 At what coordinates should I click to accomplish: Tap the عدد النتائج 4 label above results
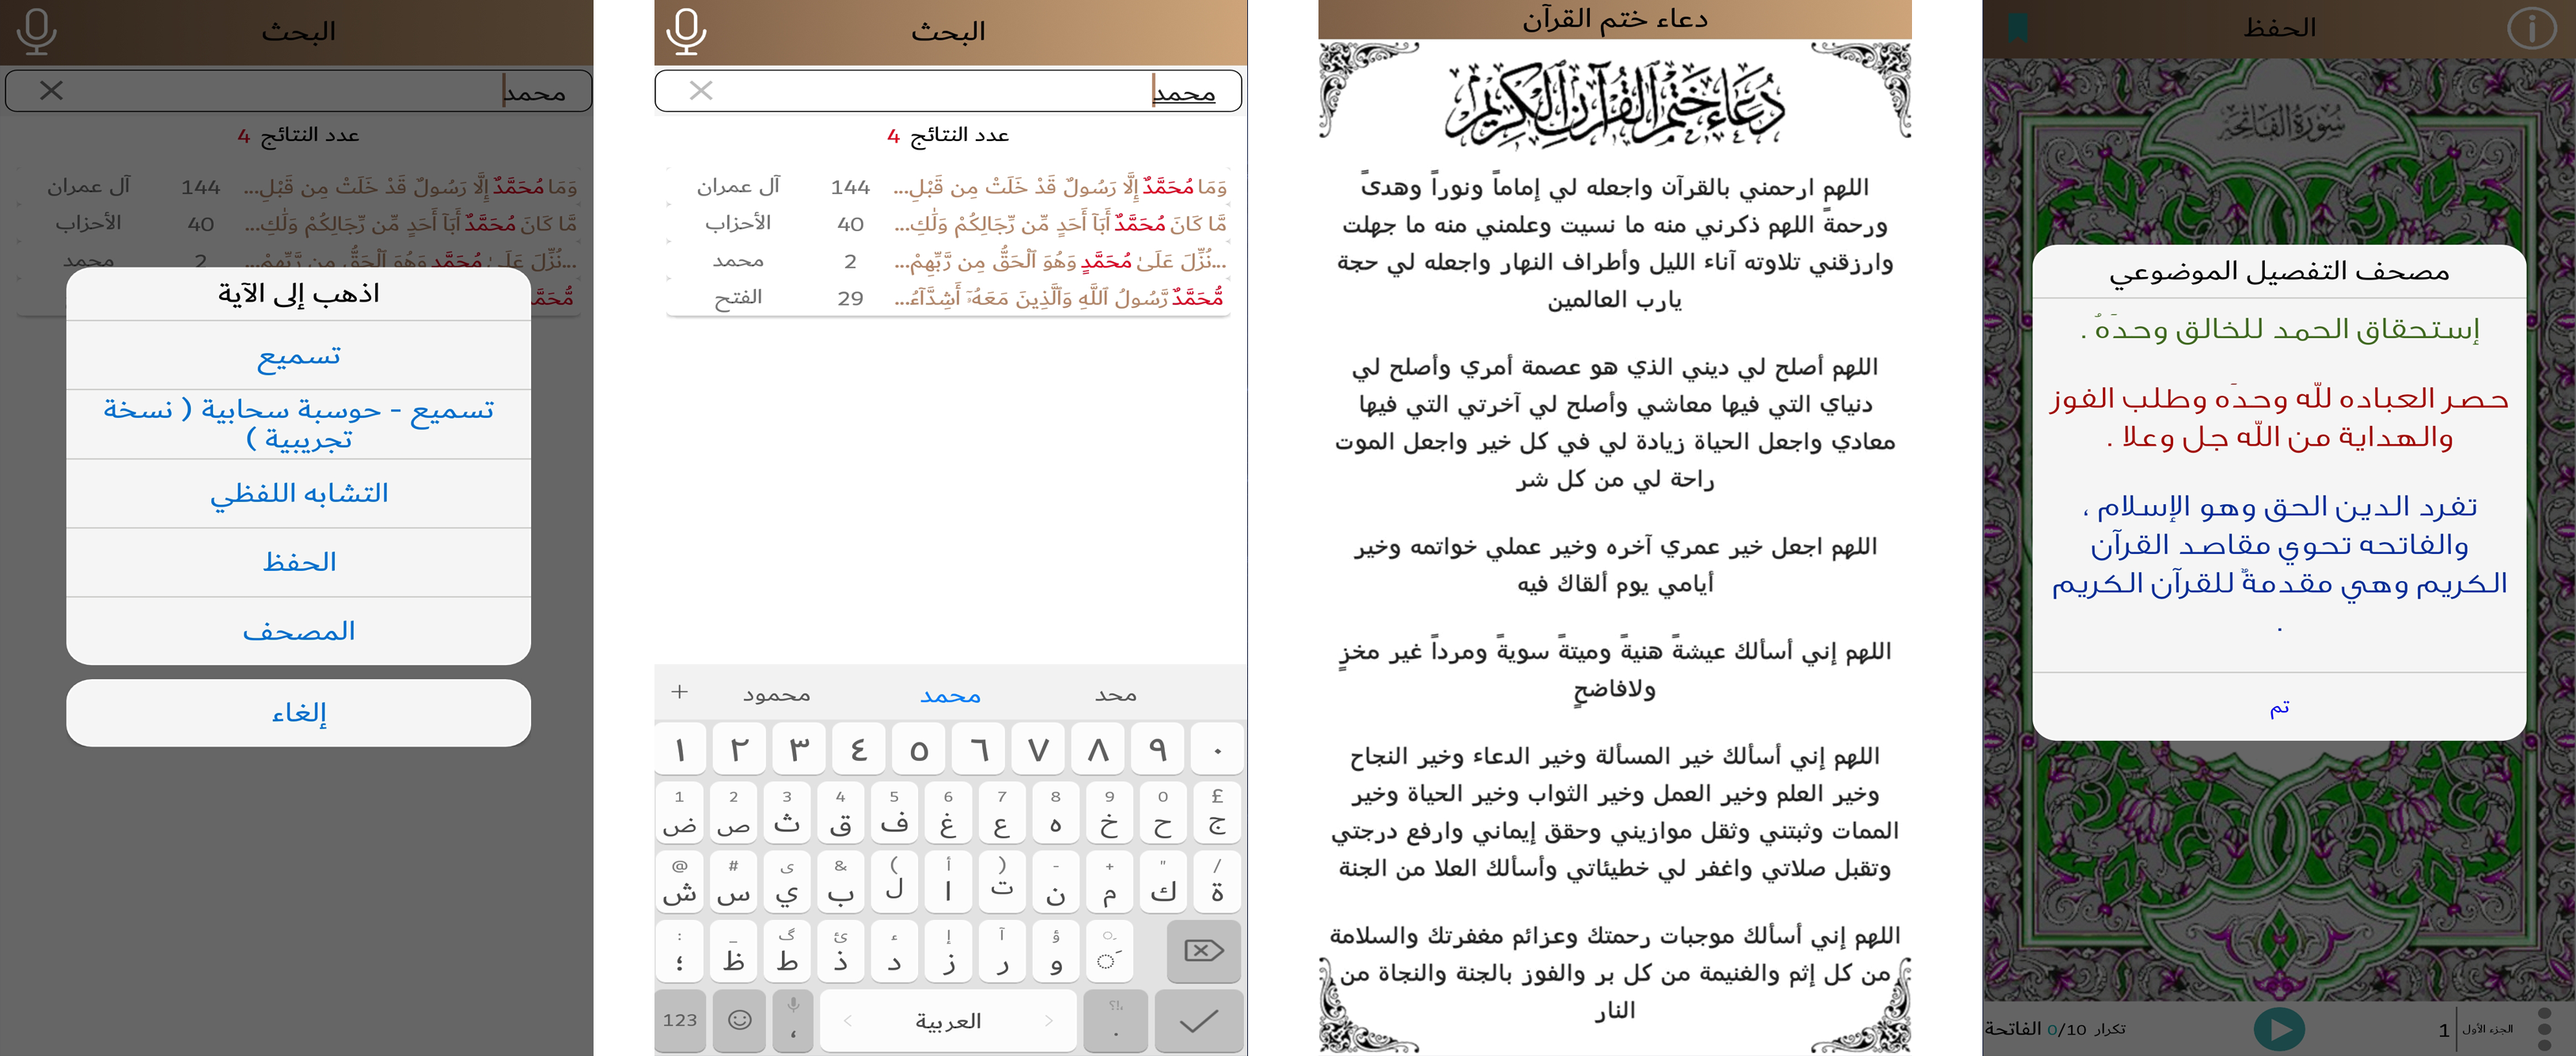948,135
